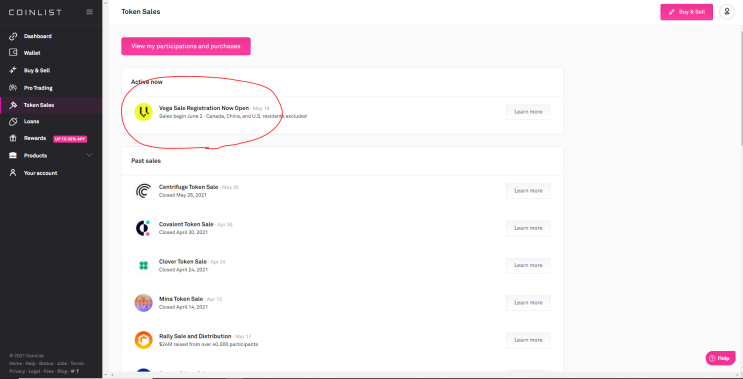The height and width of the screenshot is (379, 743).
Task: Click 'Closed April 30, 2021' text
Action: pyautogui.click(x=183, y=232)
